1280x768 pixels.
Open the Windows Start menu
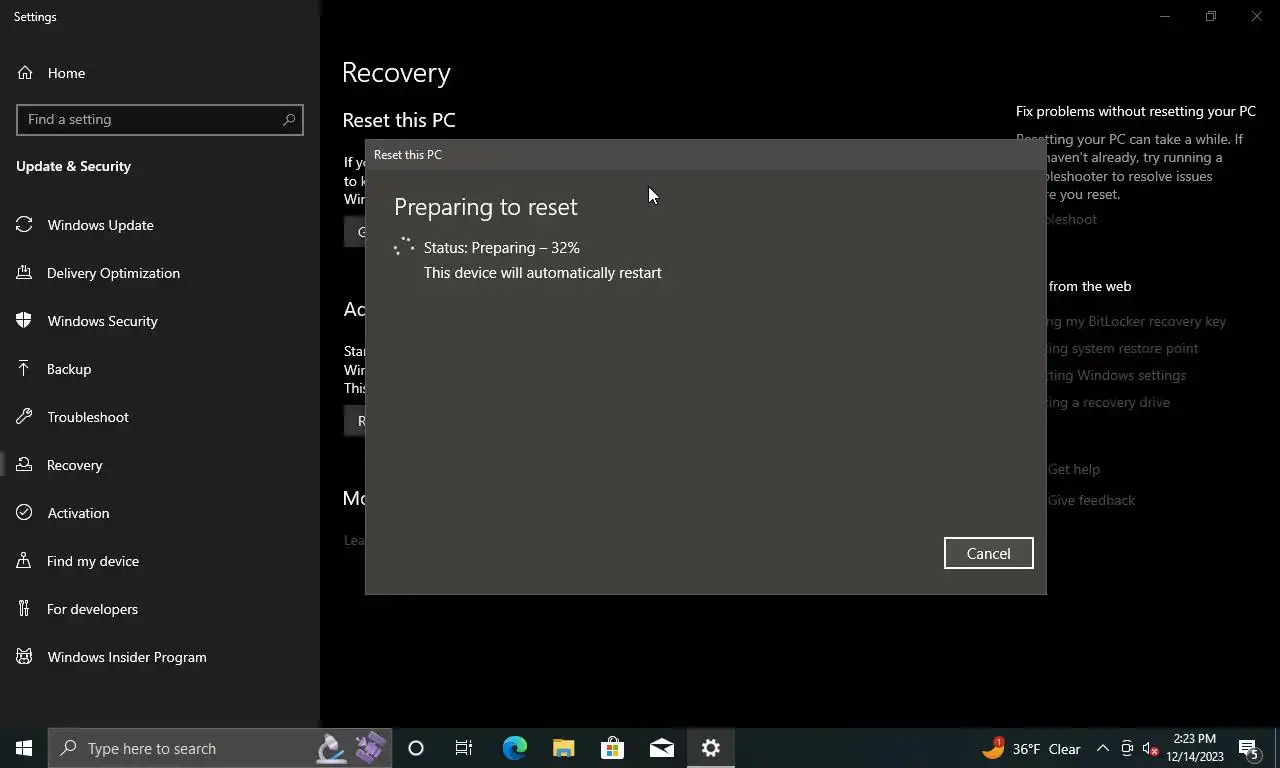[24, 748]
